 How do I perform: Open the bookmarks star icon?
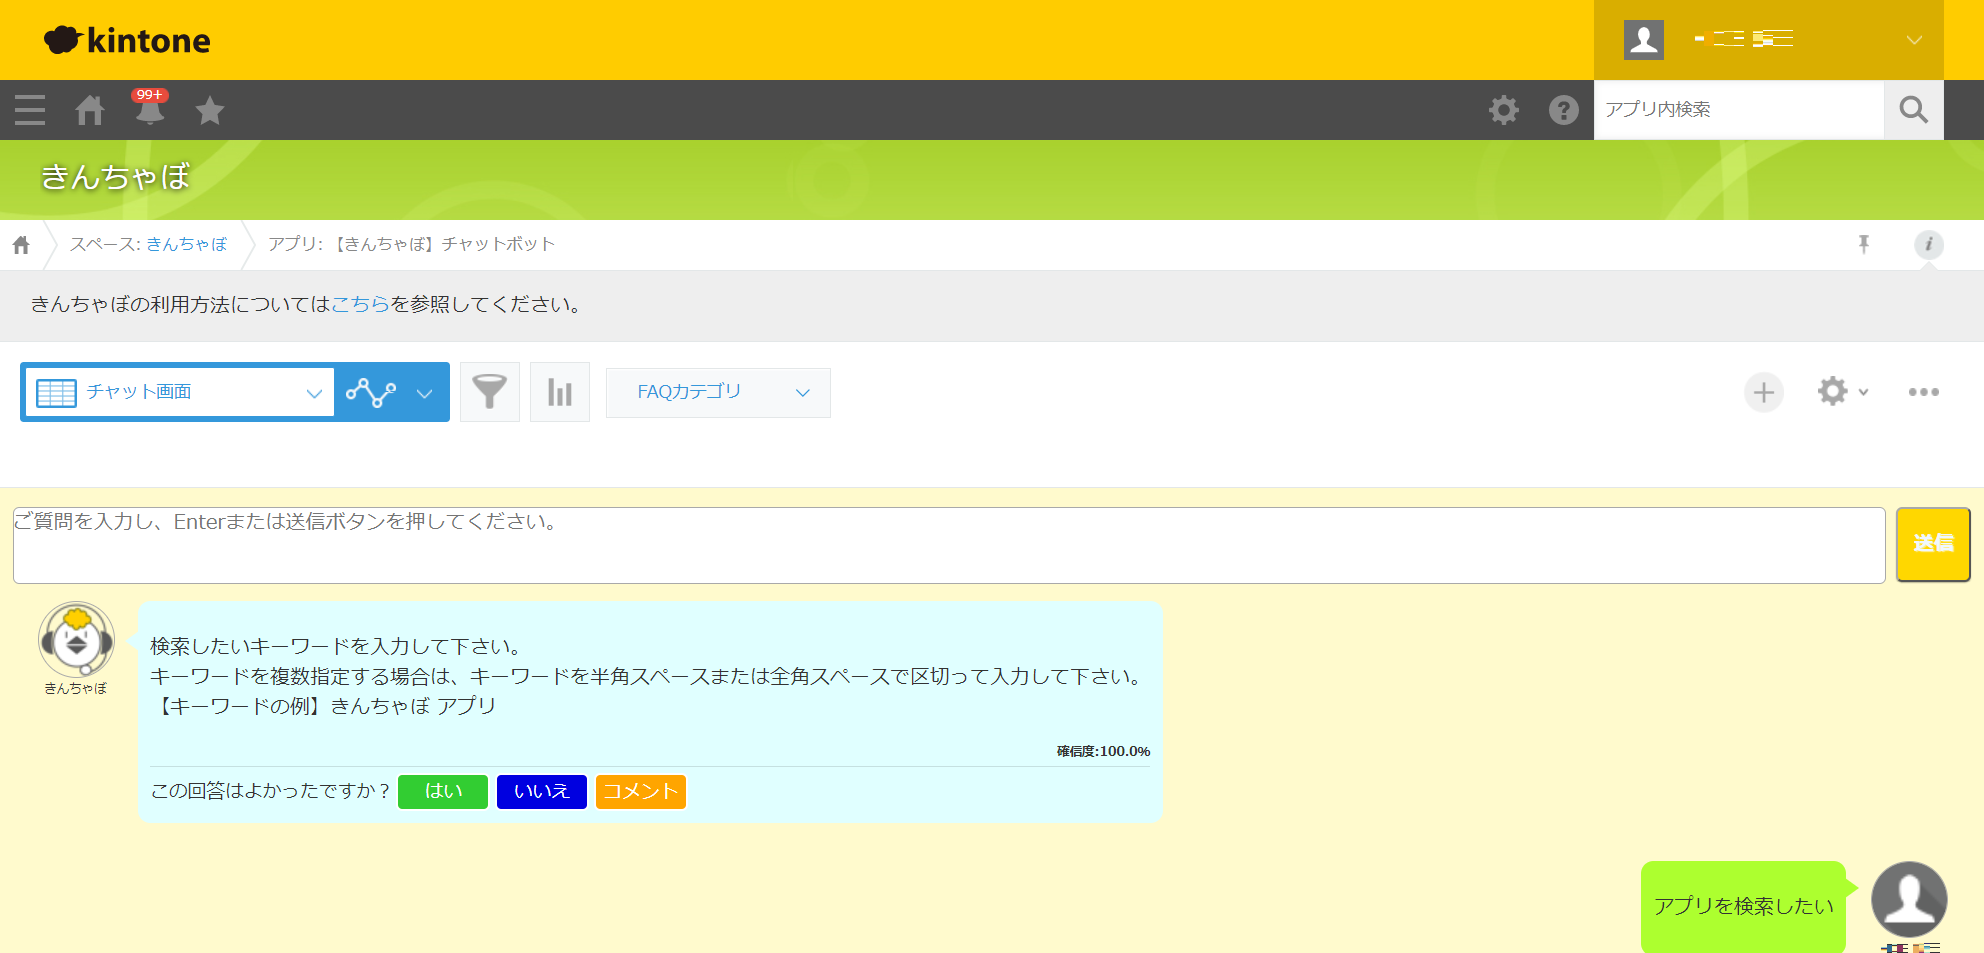210,110
